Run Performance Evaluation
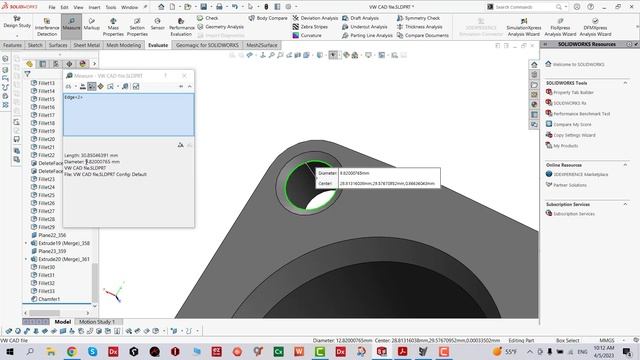 [181, 27]
